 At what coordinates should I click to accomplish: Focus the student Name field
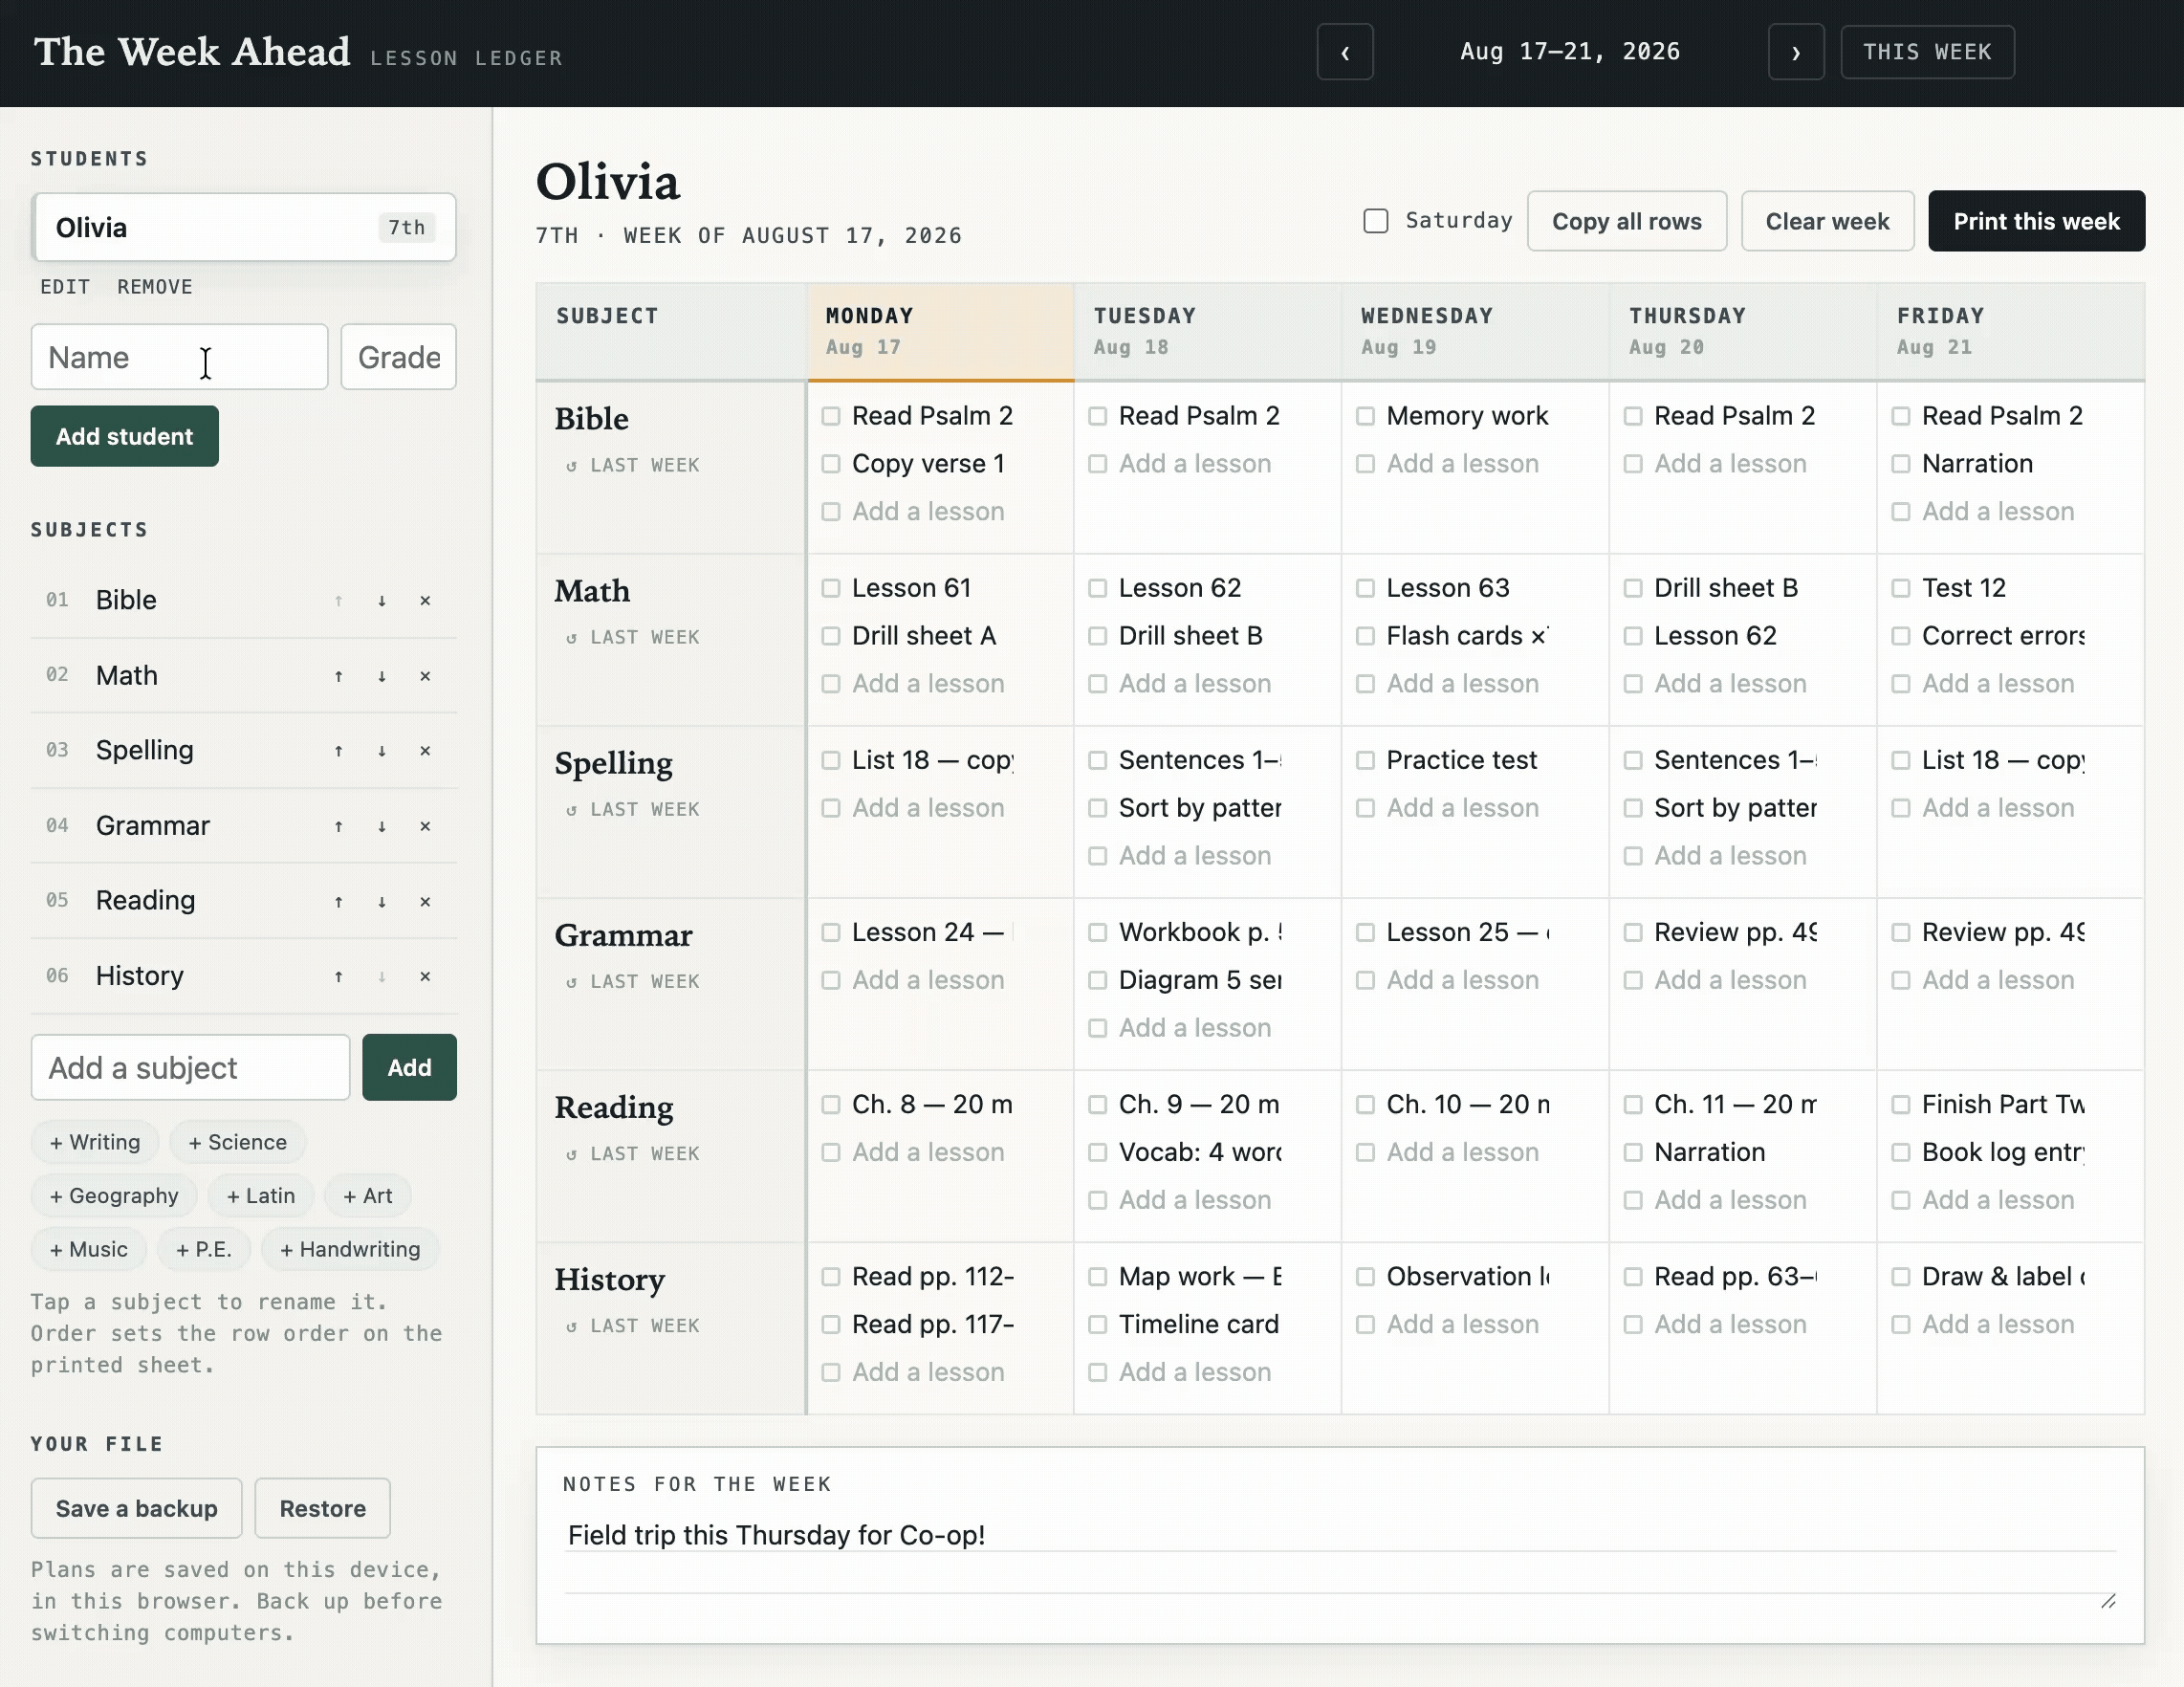click(179, 357)
